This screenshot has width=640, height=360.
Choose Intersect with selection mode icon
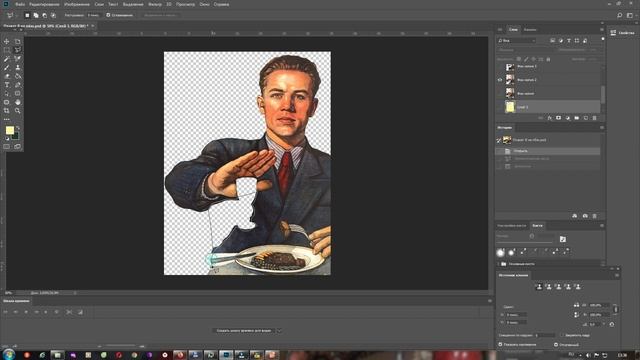point(53,15)
